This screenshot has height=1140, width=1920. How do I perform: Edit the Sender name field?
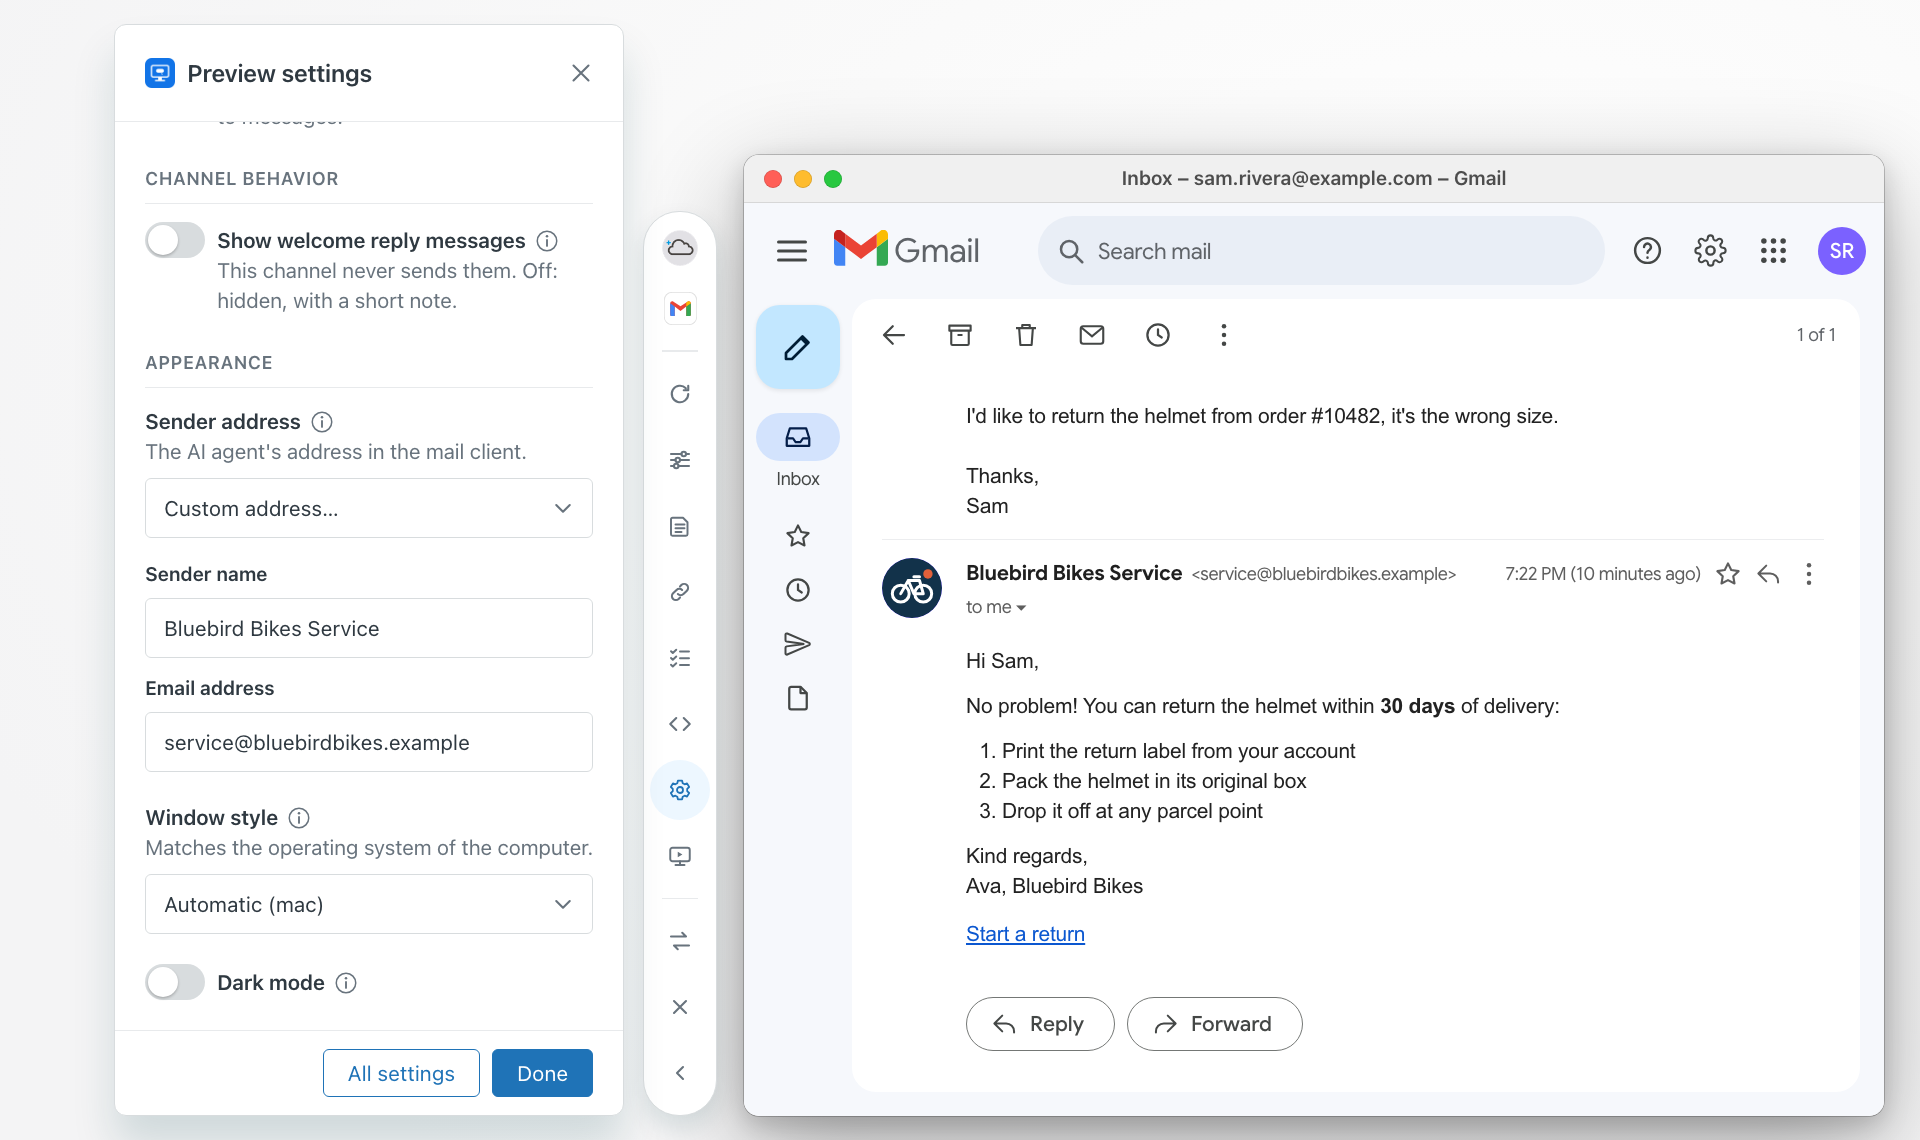(369, 628)
